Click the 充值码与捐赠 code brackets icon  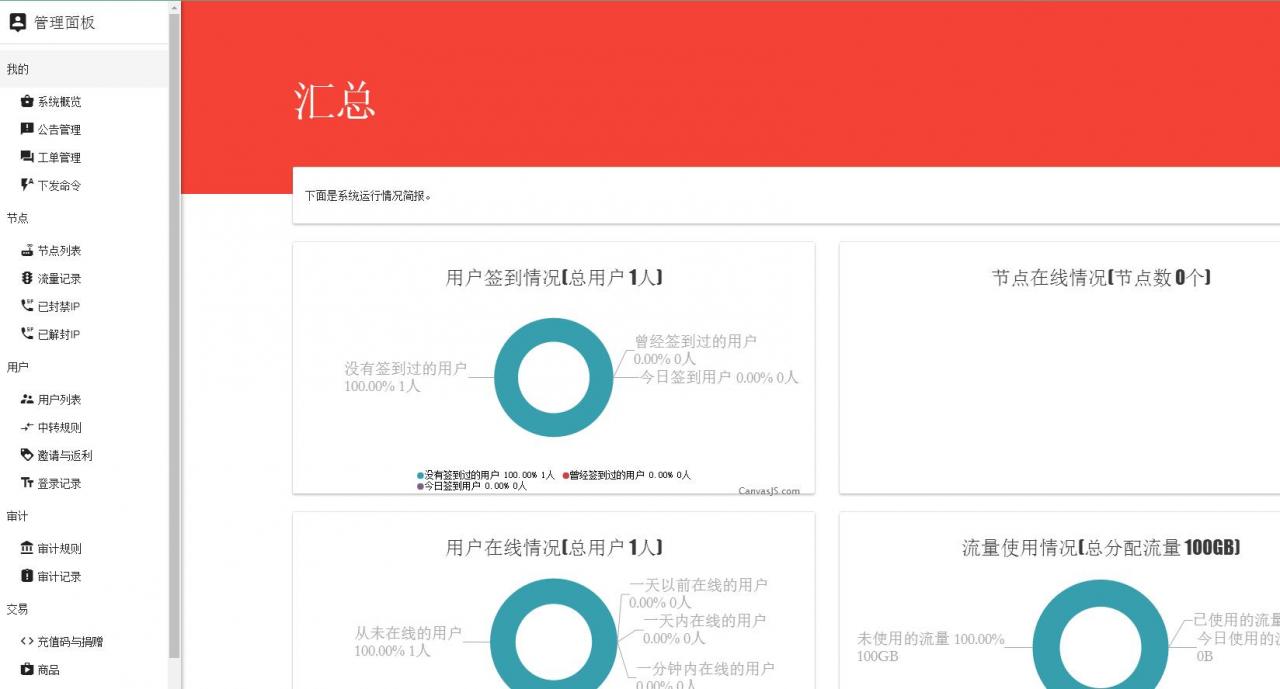coord(27,641)
